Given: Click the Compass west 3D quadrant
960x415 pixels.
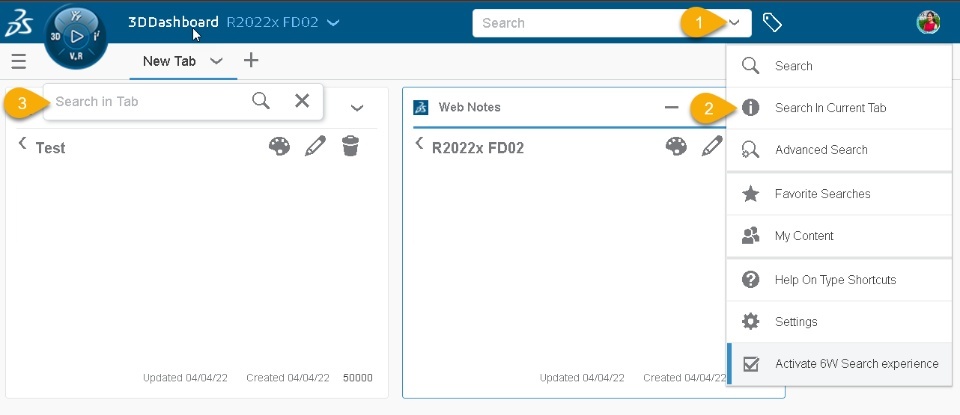Looking at the screenshot, I should pyautogui.click(x=55, y=37).
